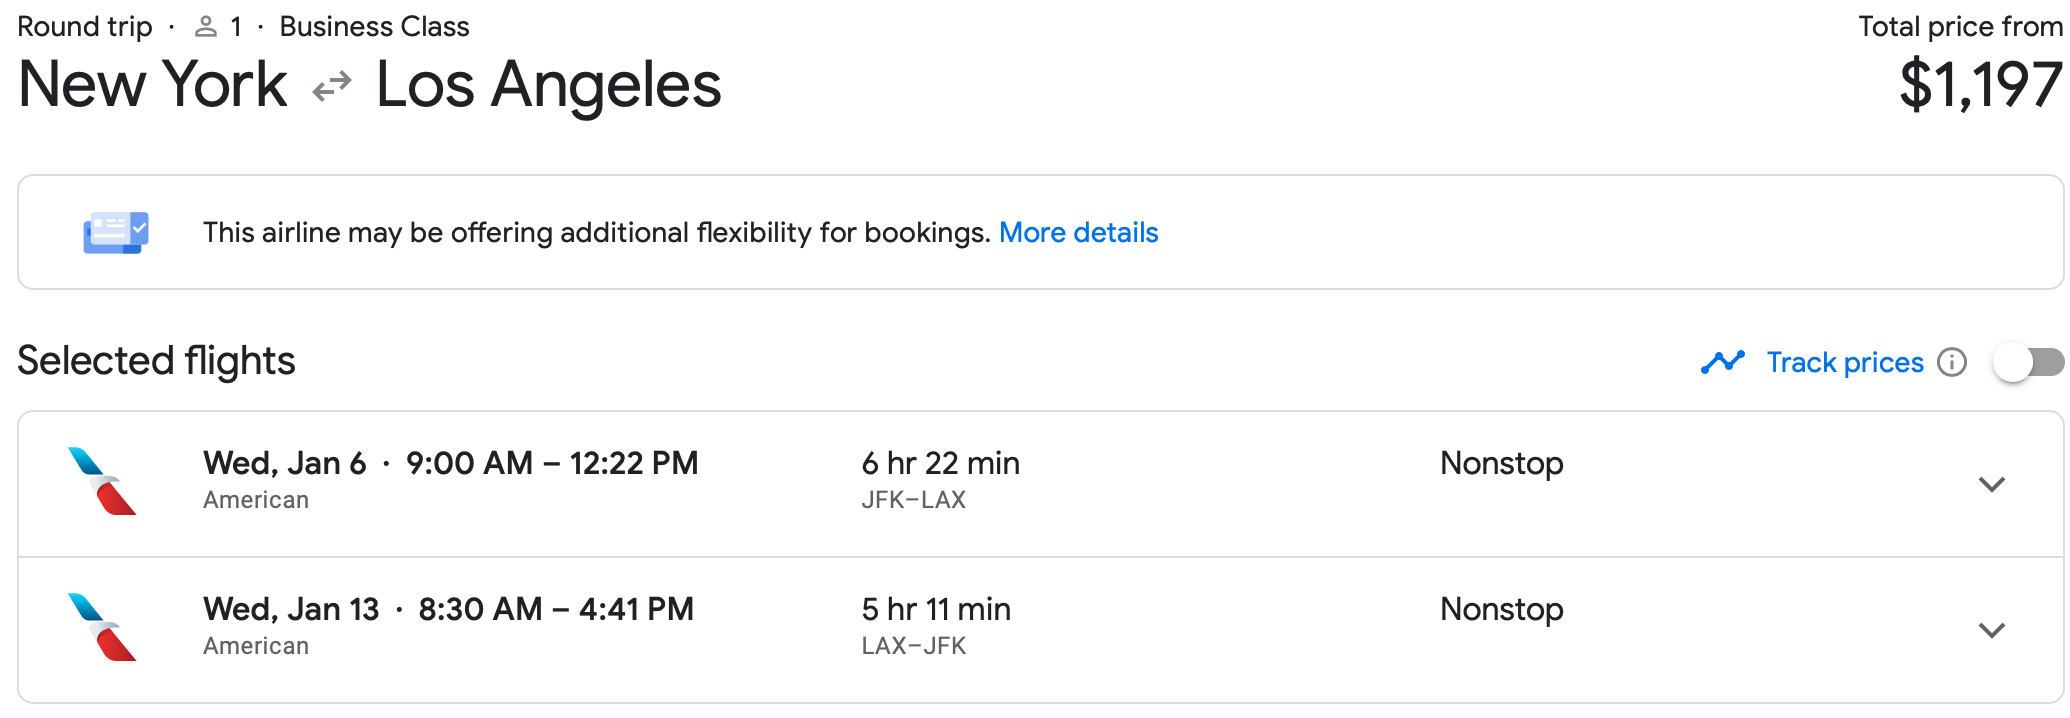Viewport: 2070px width, 718px height.
Task: Open More details about booking flexibility
Action: 1078,232
